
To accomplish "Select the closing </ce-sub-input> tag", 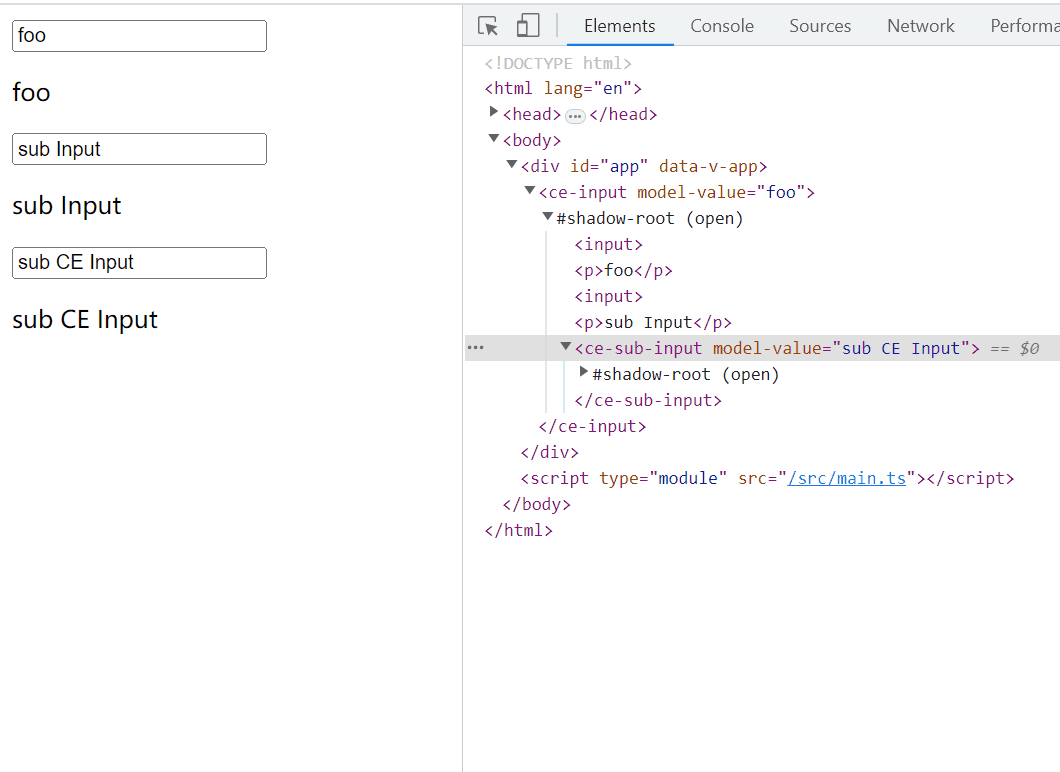I will pos(648,400).
